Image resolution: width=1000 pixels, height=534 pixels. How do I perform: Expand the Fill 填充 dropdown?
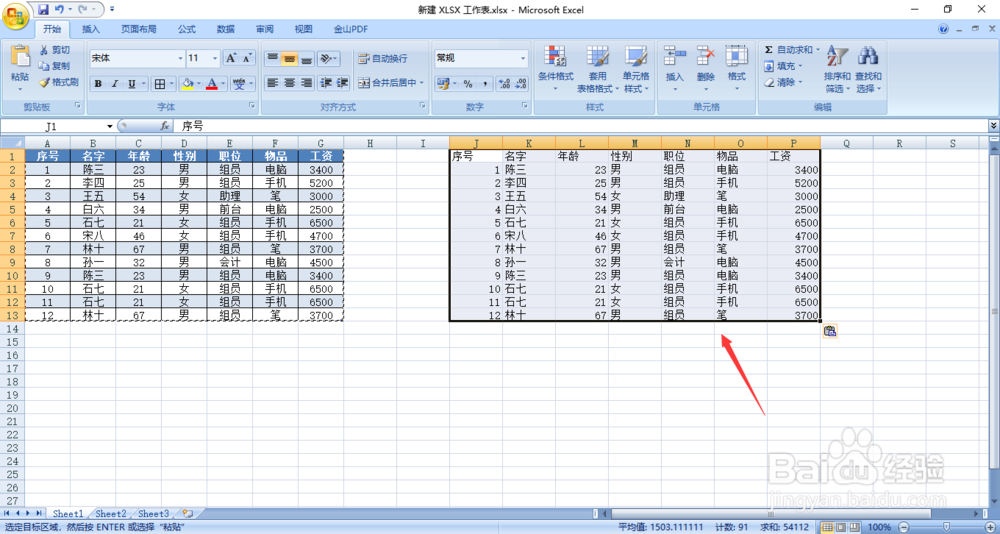pyautogui.click(x=800, y=66)
